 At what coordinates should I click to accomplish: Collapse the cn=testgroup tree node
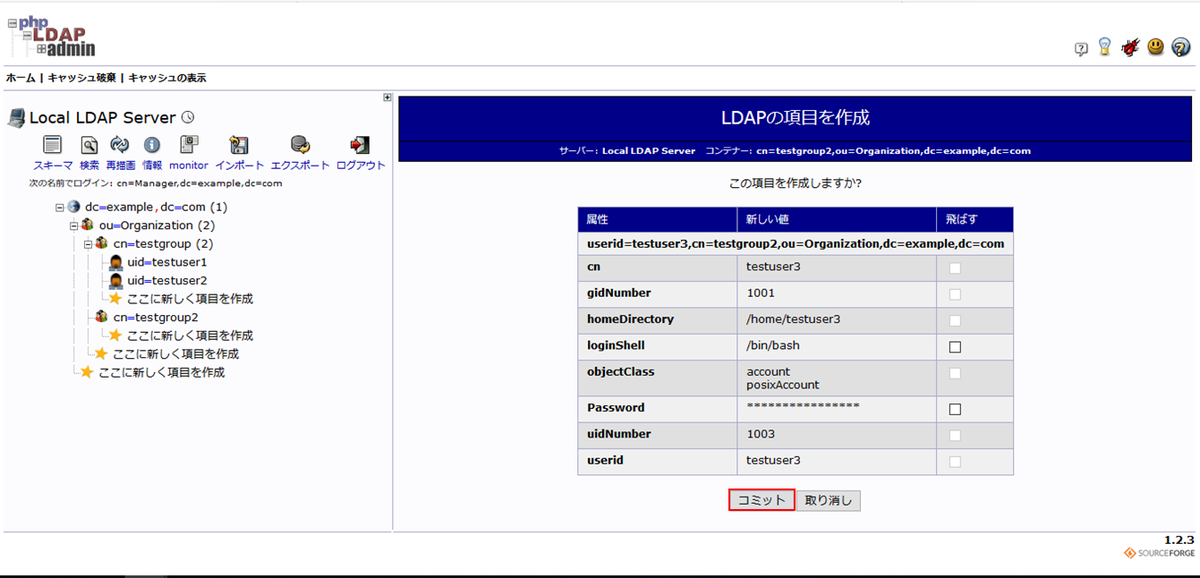pyautogui.click(x=88, y=244)
